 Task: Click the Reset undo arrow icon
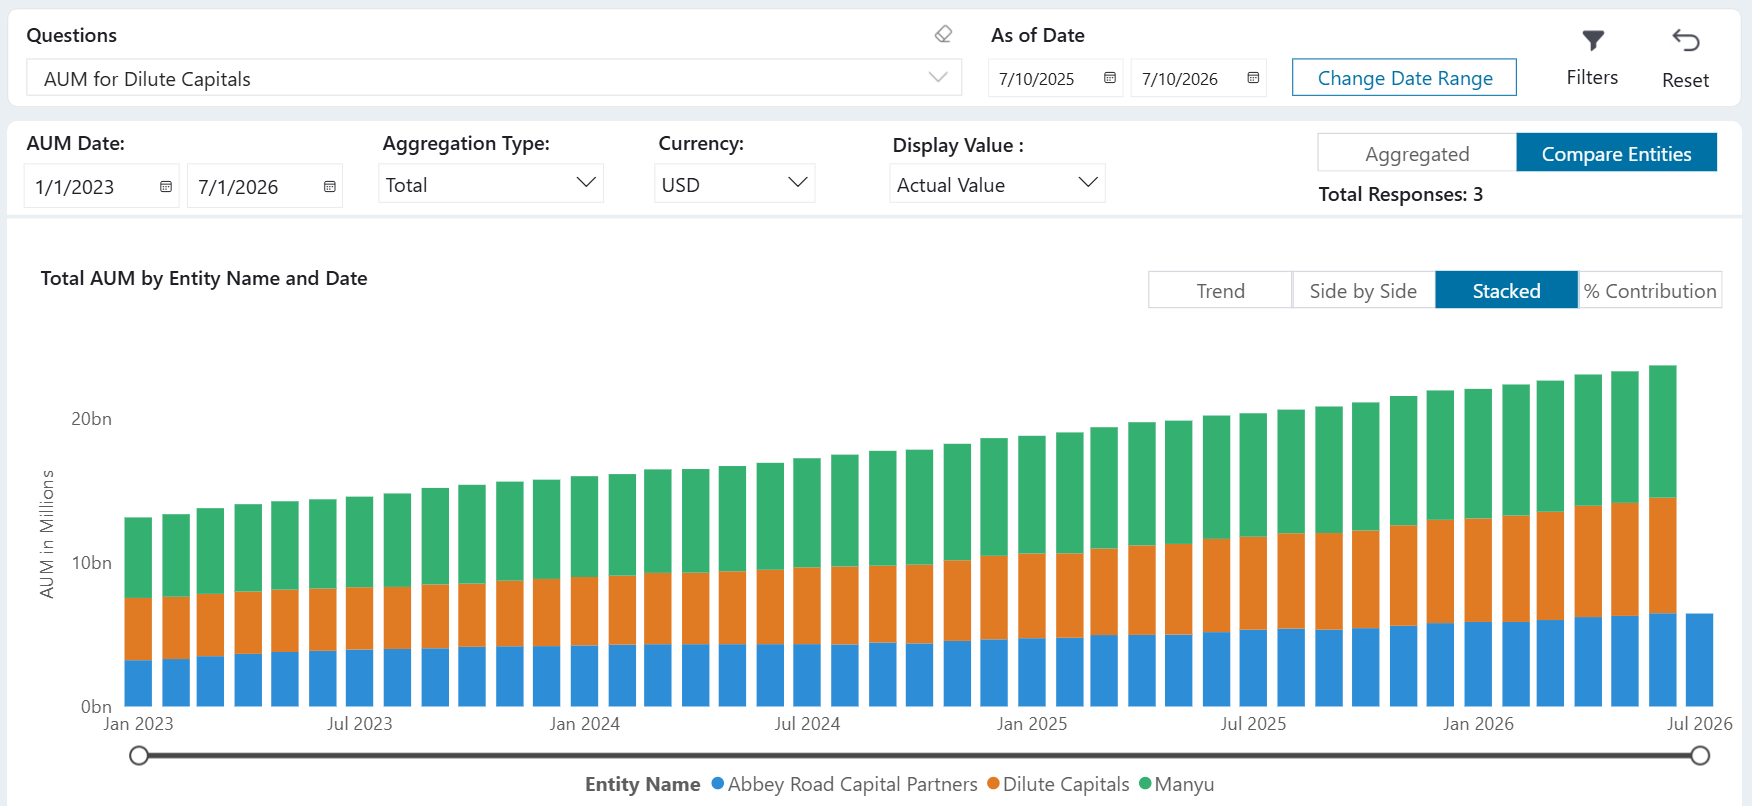pyautogui.click(x=1686, y=41)
